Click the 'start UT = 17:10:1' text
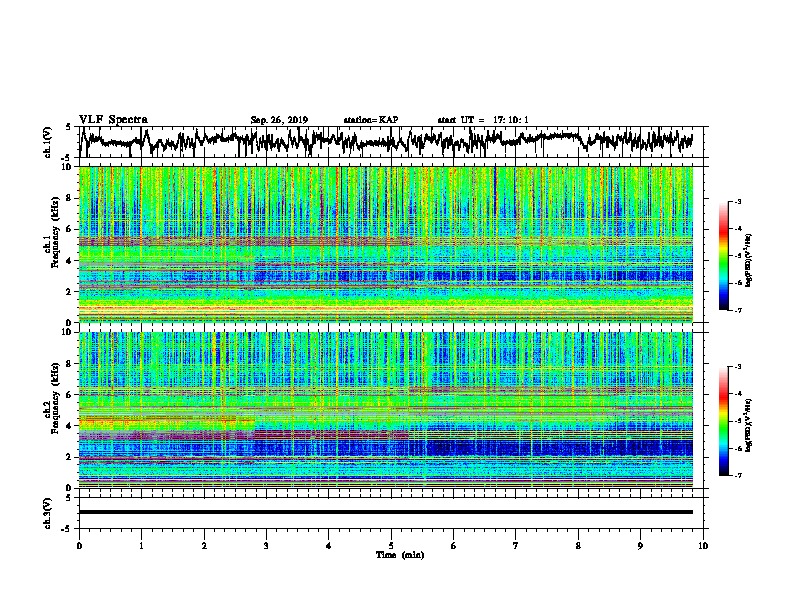Screen dimensions: 792x612 point(483,120)
